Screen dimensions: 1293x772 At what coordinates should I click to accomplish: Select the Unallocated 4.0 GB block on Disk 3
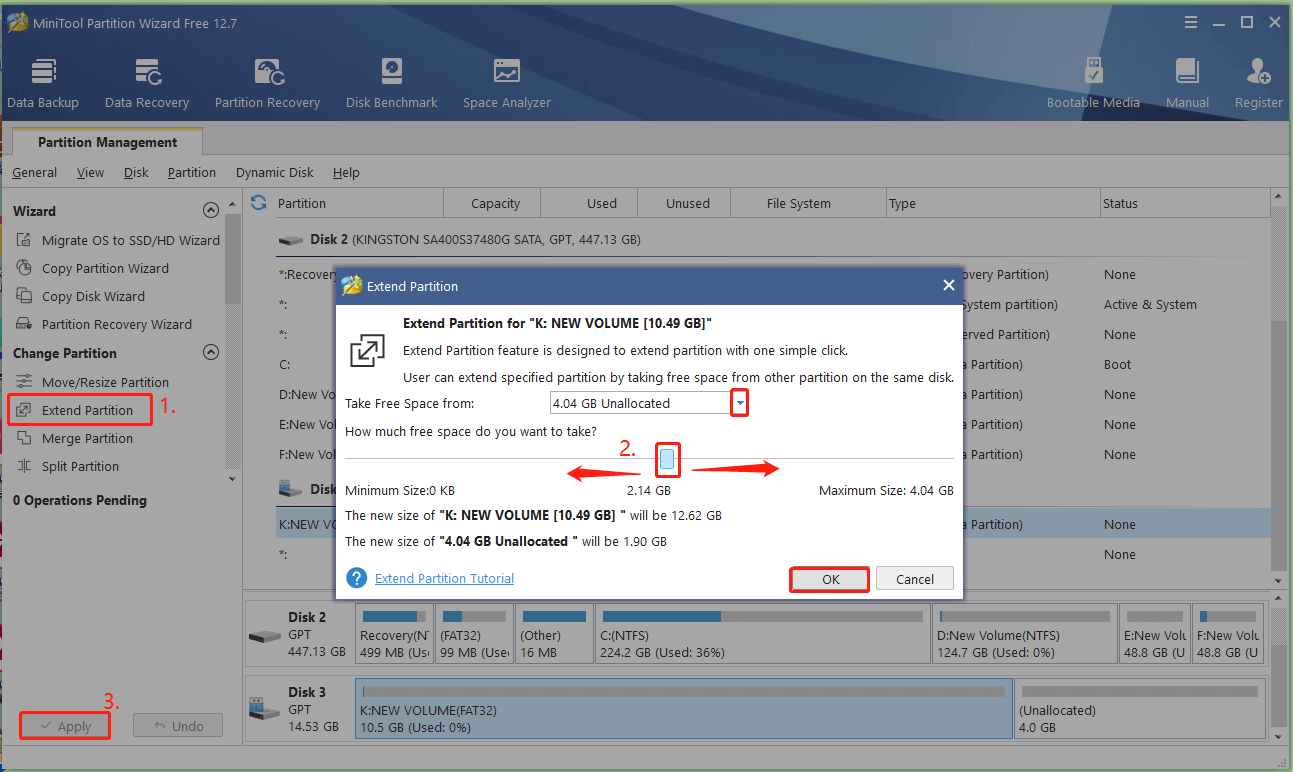point(1140,709)
